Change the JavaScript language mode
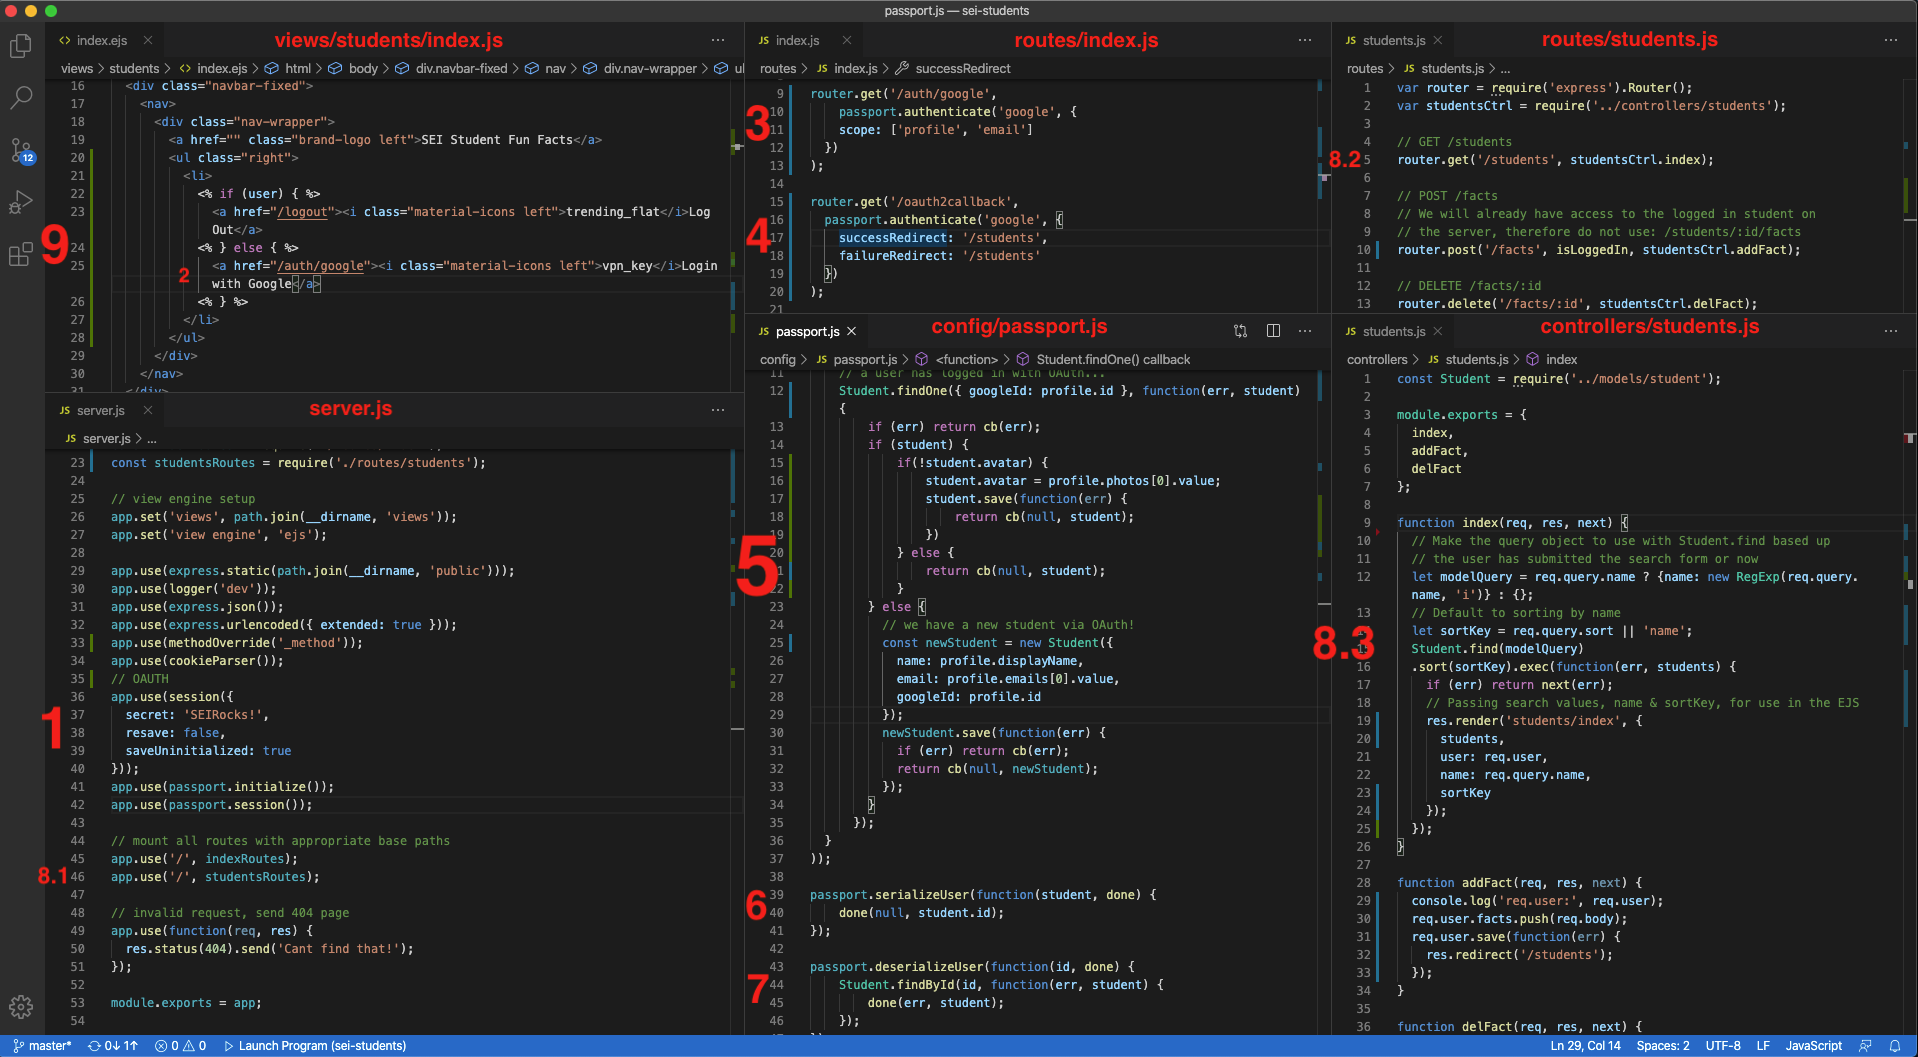 click(x=1813, y=1046)
